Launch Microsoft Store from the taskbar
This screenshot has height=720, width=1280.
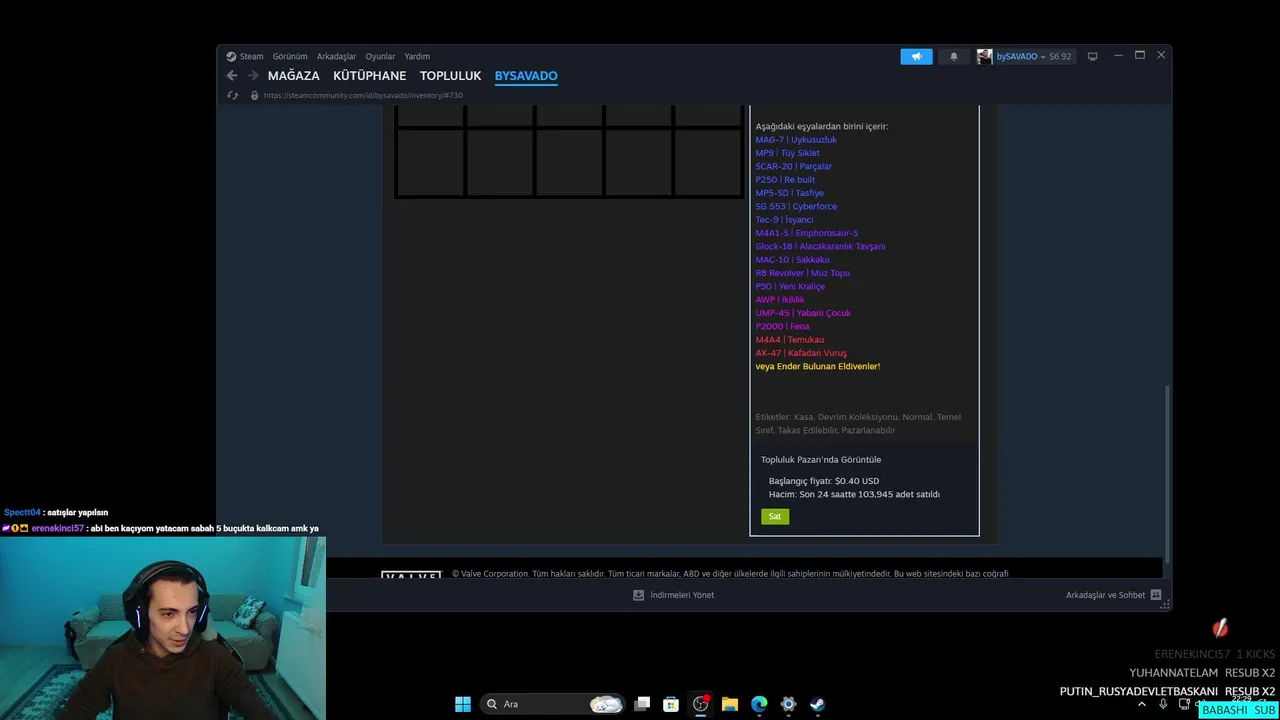671,704
